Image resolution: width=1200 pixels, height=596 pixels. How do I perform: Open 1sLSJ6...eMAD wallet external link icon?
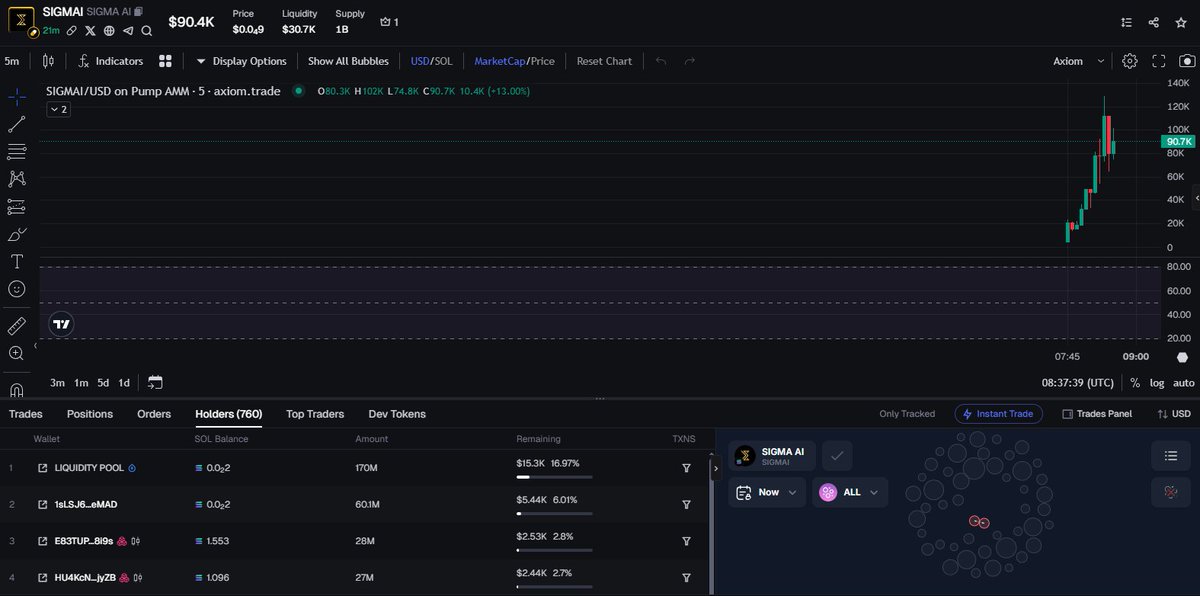coord(43,504)
